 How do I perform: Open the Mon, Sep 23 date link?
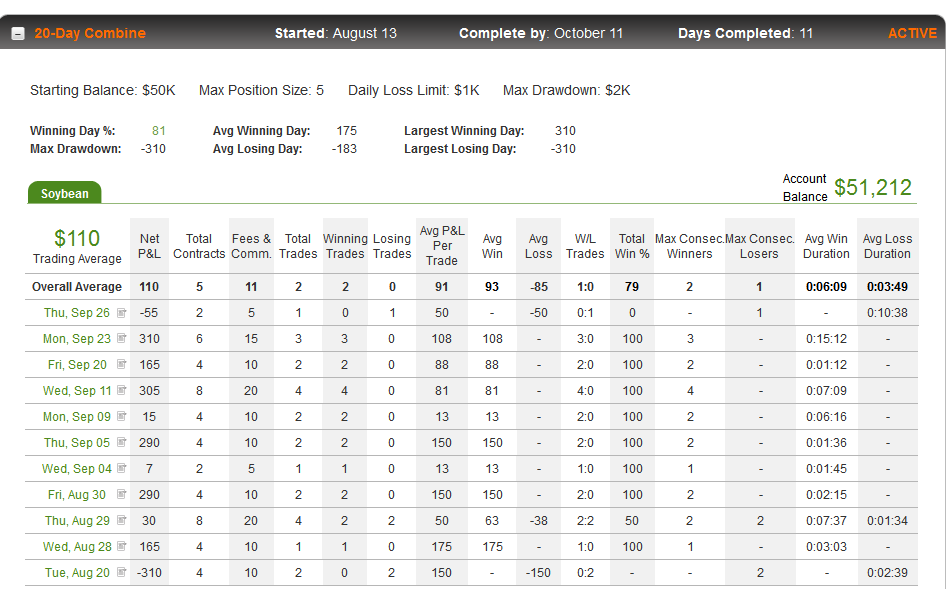pyautogui.click(x=77, y=339)
